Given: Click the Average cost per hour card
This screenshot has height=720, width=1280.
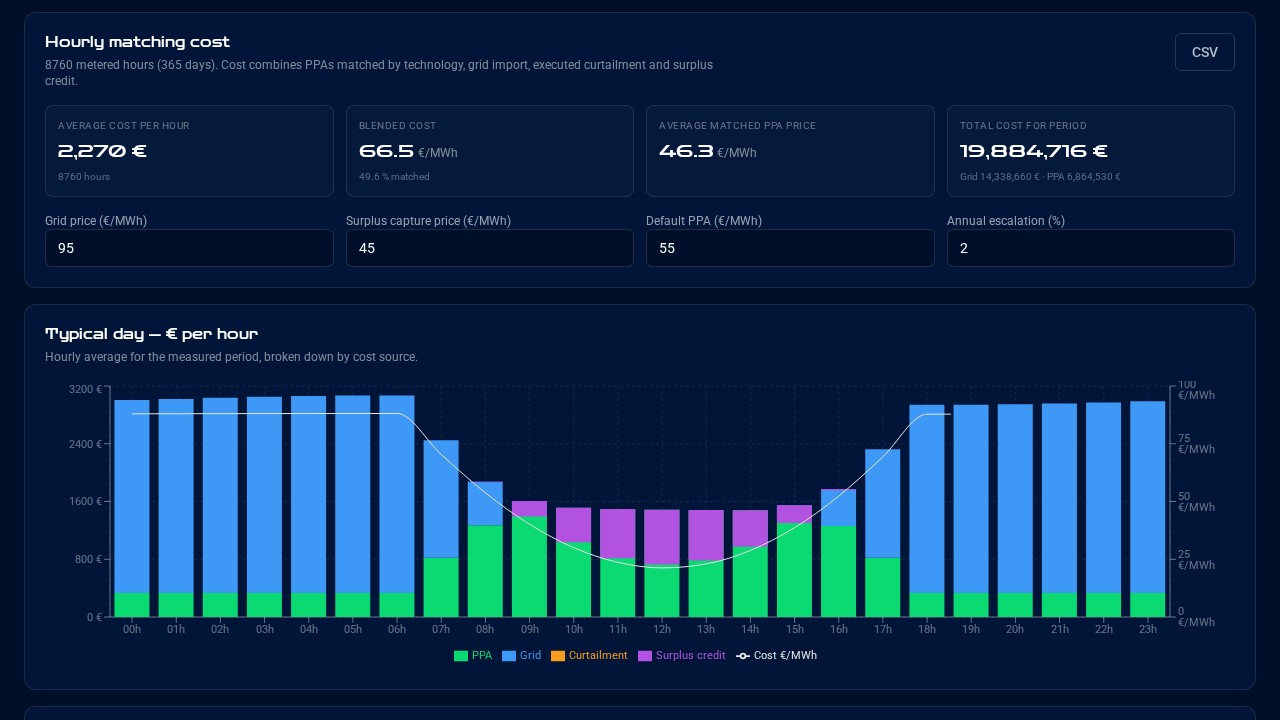Looking at the screenshot, I should point(189,151).
